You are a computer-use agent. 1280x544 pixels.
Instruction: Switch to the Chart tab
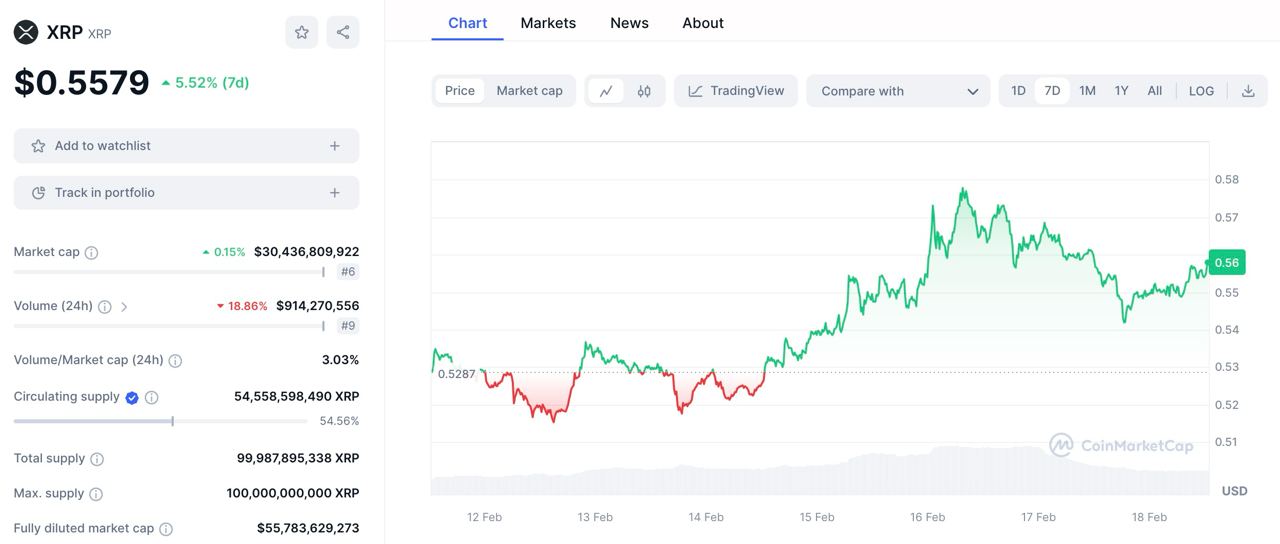(468, 23)
